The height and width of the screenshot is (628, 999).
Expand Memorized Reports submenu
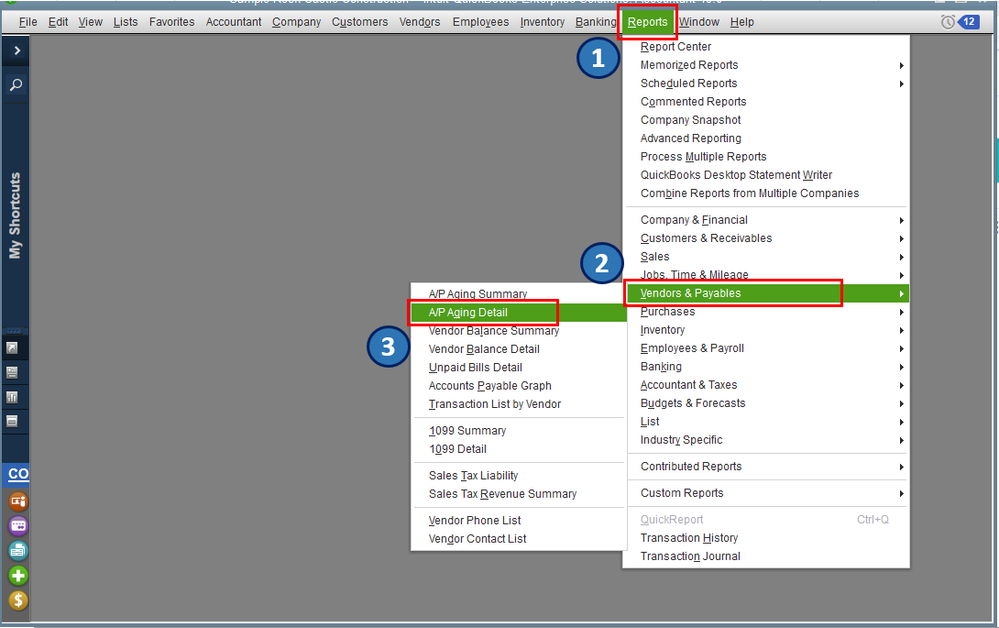click(765, 65)
